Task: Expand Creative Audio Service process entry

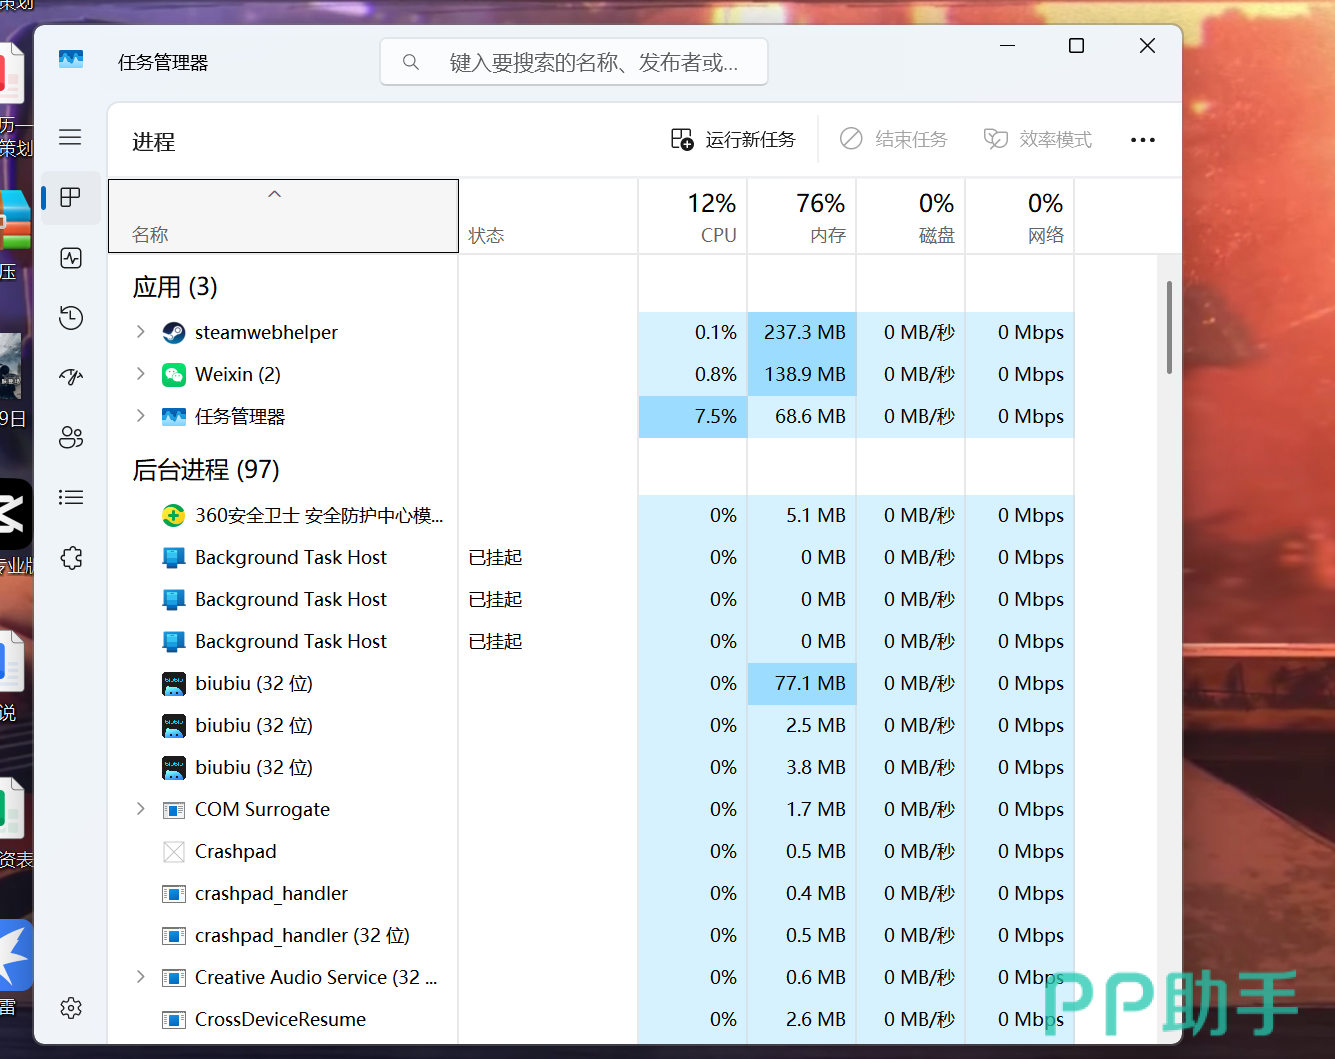Action: pos(141,977)
